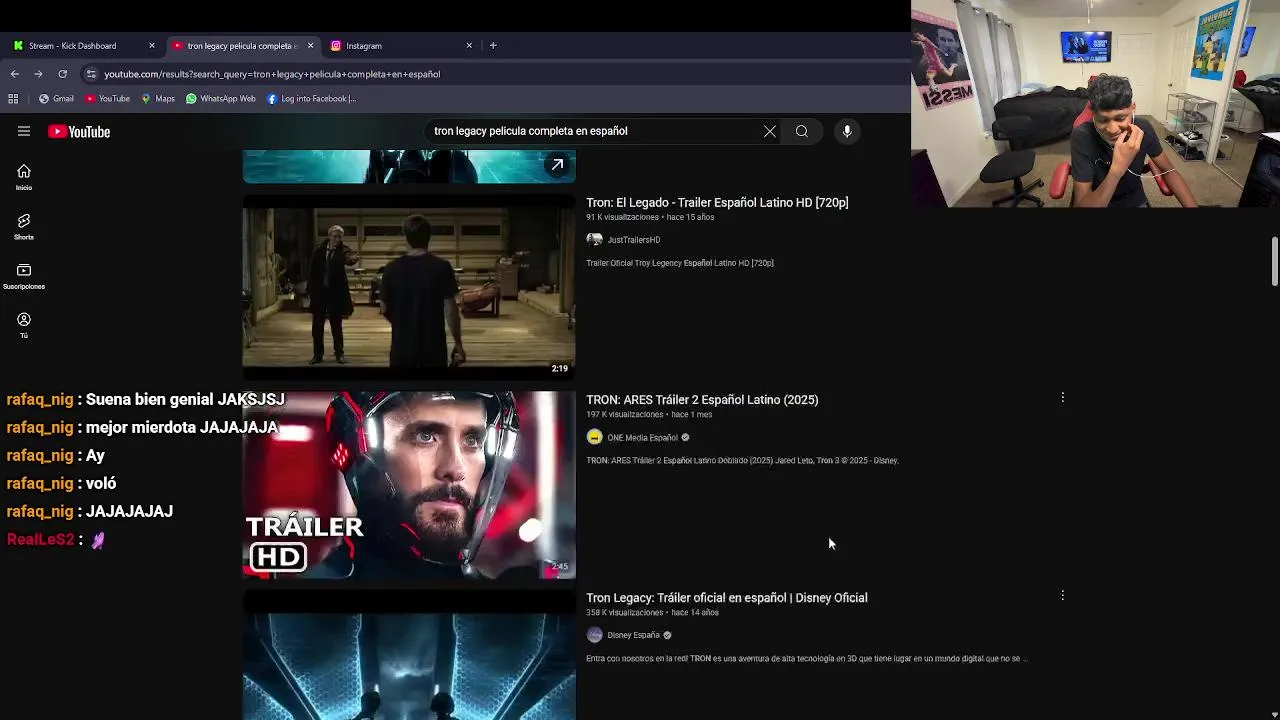Run search with the magnifier button
The height and width of the screenshot is (720, 1280).
pos(802,131)
